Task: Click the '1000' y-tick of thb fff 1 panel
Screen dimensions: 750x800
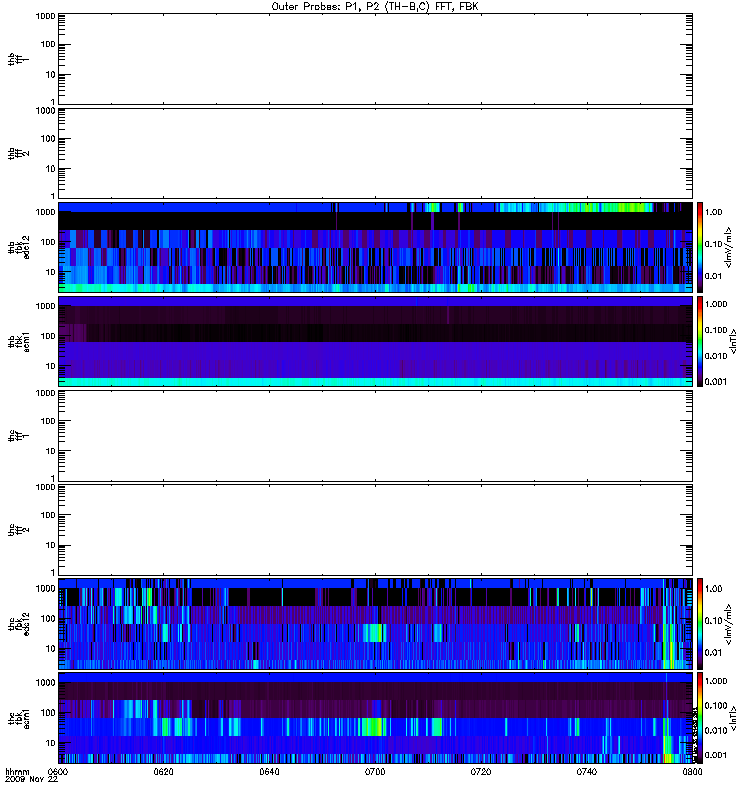Action: (x=45, y=16)
